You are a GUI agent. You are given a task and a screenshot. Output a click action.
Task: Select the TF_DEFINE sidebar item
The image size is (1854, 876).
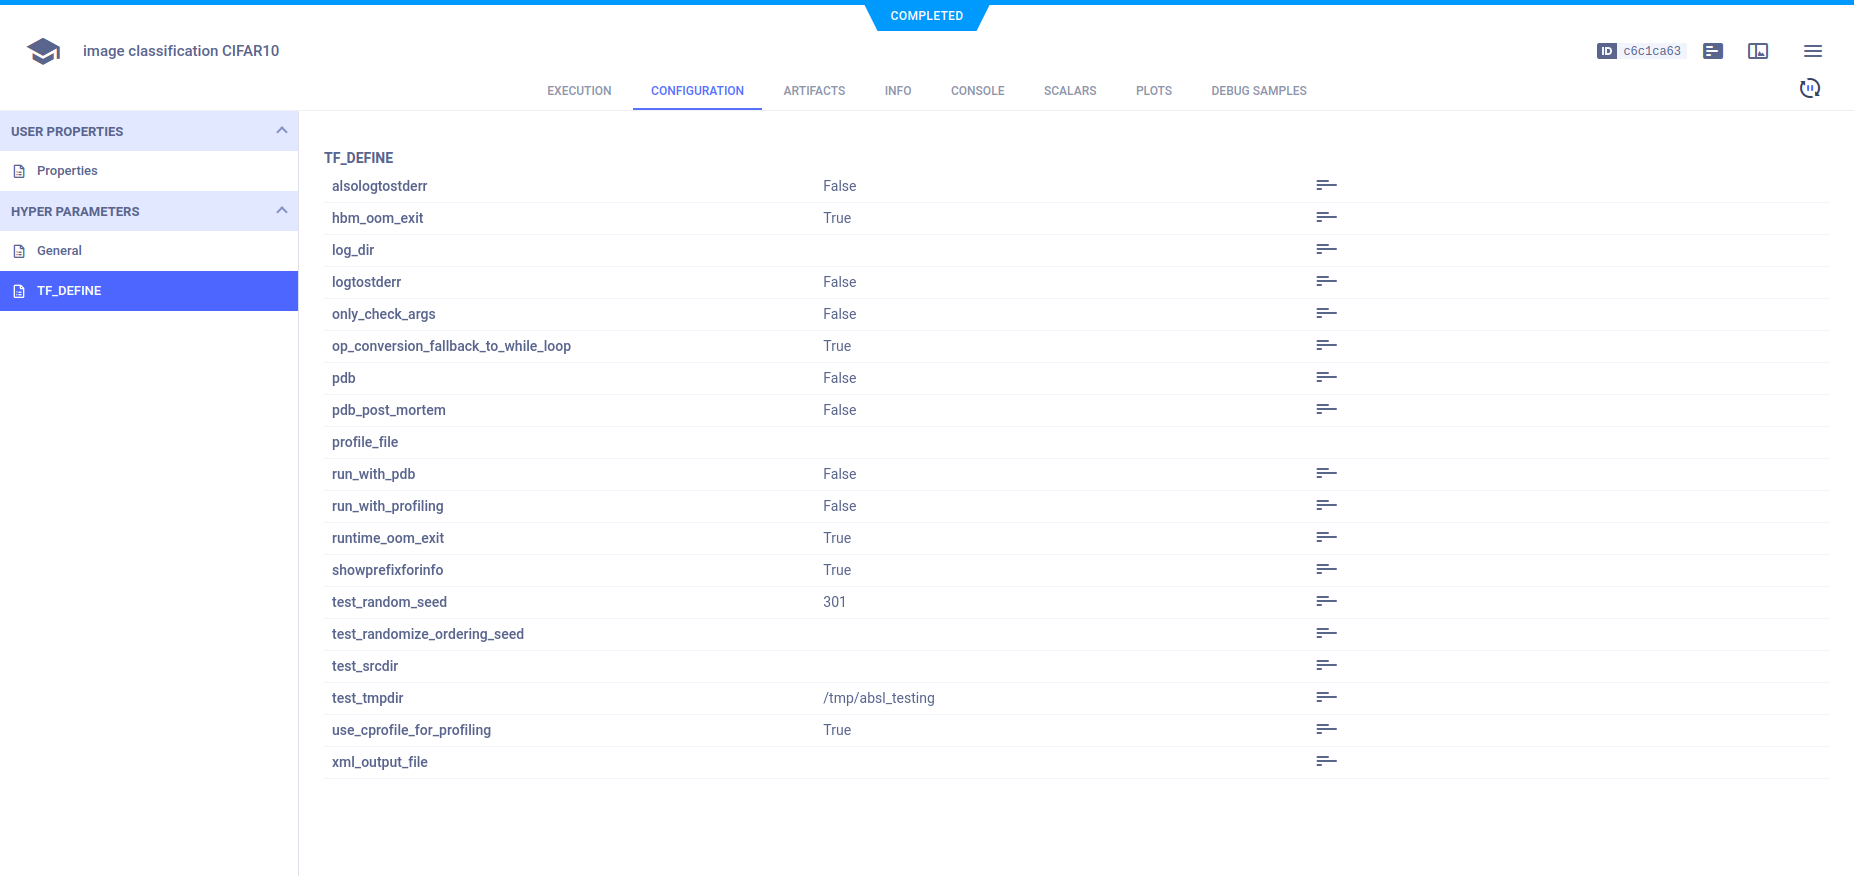[x=69, y=291]
